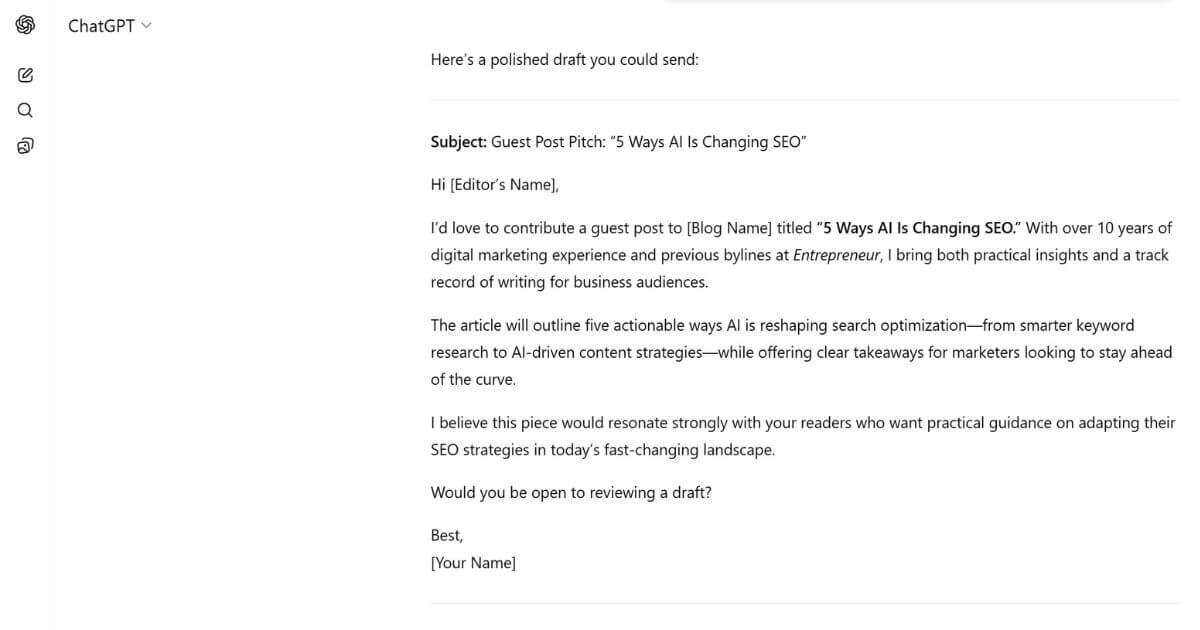The image size is (1200, 630).
Task: Open the image library icon in the sidebar
Action: (25, 145)
